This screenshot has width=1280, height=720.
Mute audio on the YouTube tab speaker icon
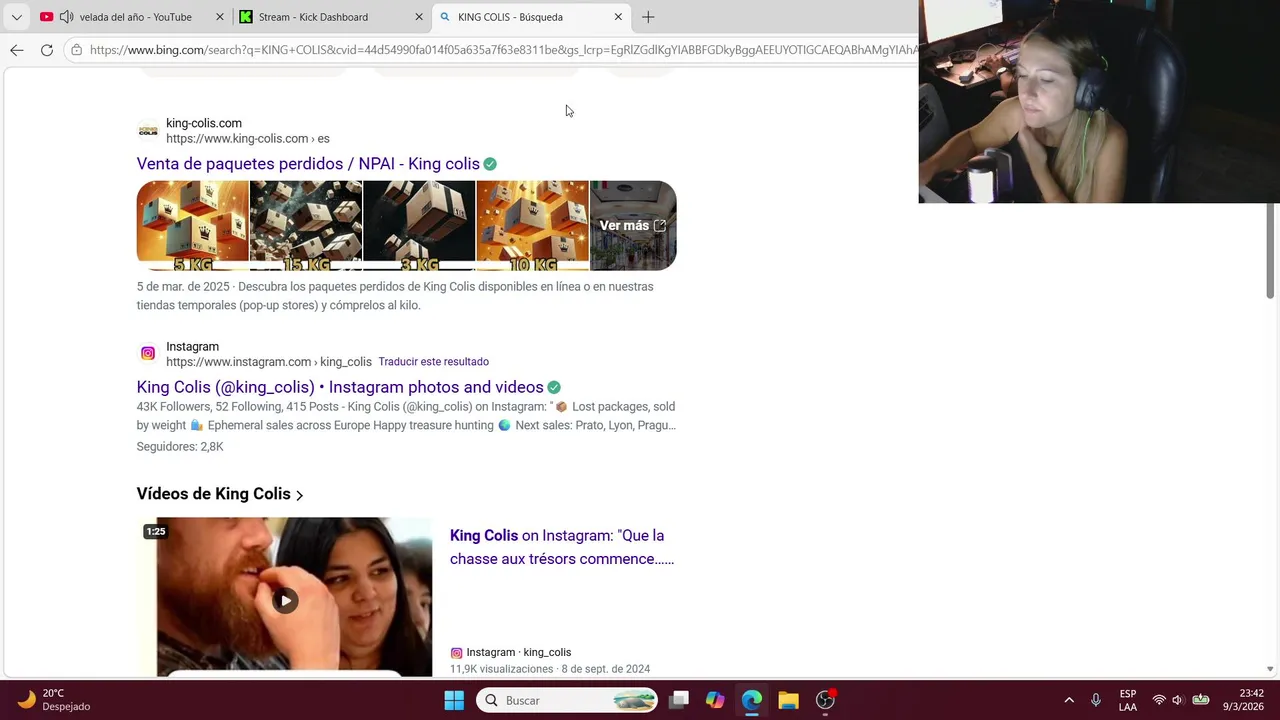(x=66, y=17)
